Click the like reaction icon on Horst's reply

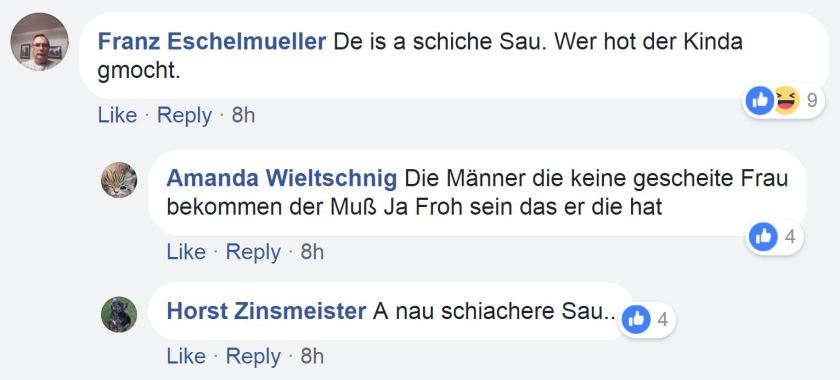636,320
